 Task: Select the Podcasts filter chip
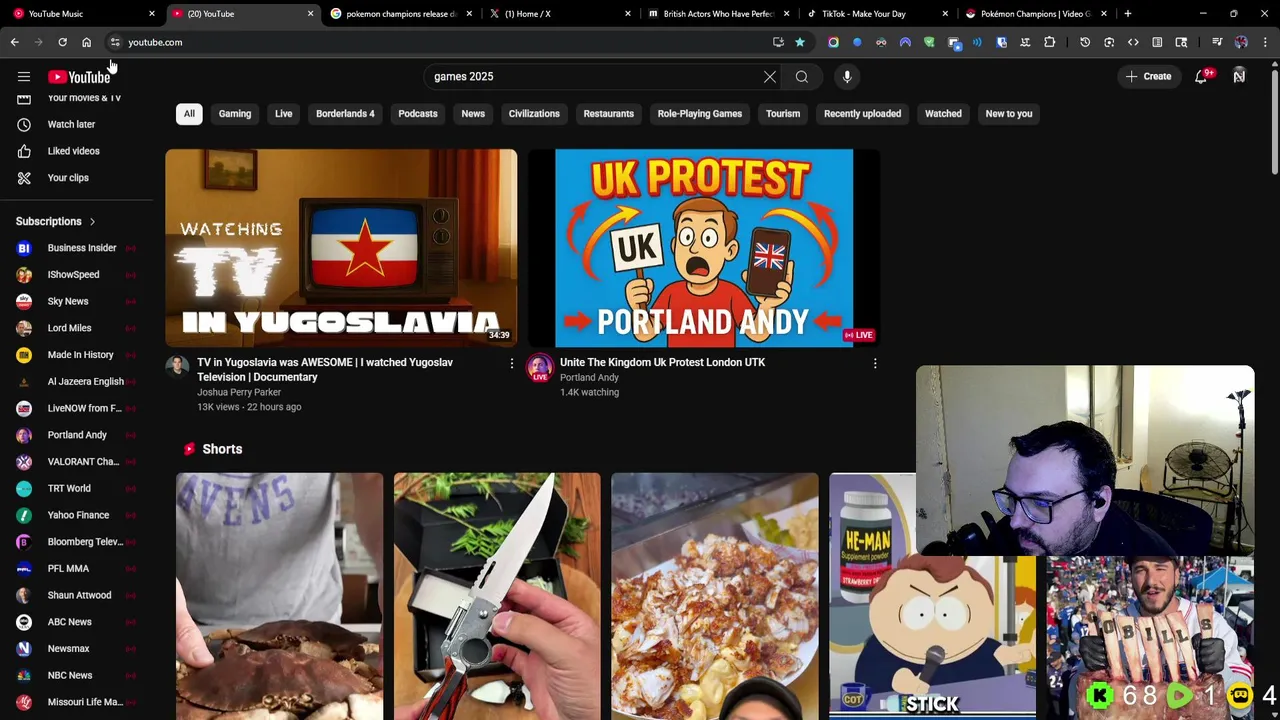[418, 114]
